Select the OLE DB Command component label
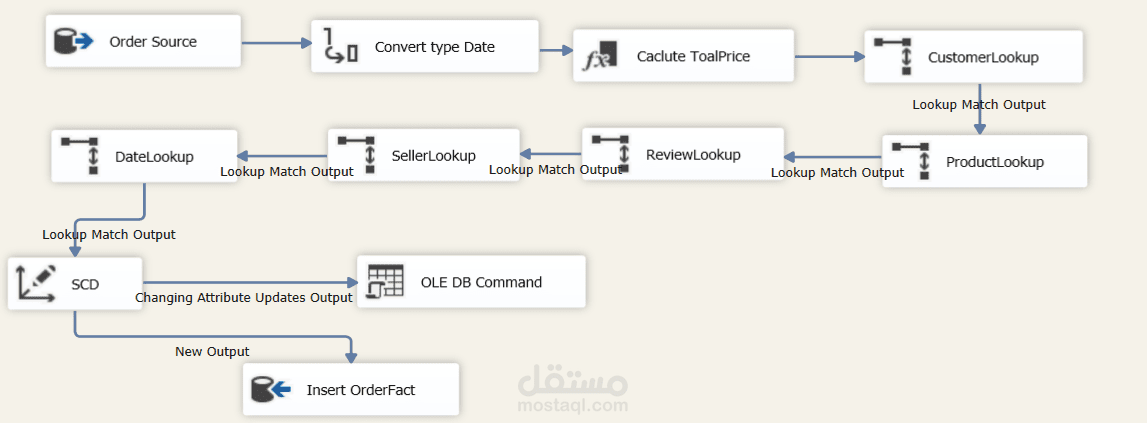Viewport: 1147px width, 423px height. (480, 282)
